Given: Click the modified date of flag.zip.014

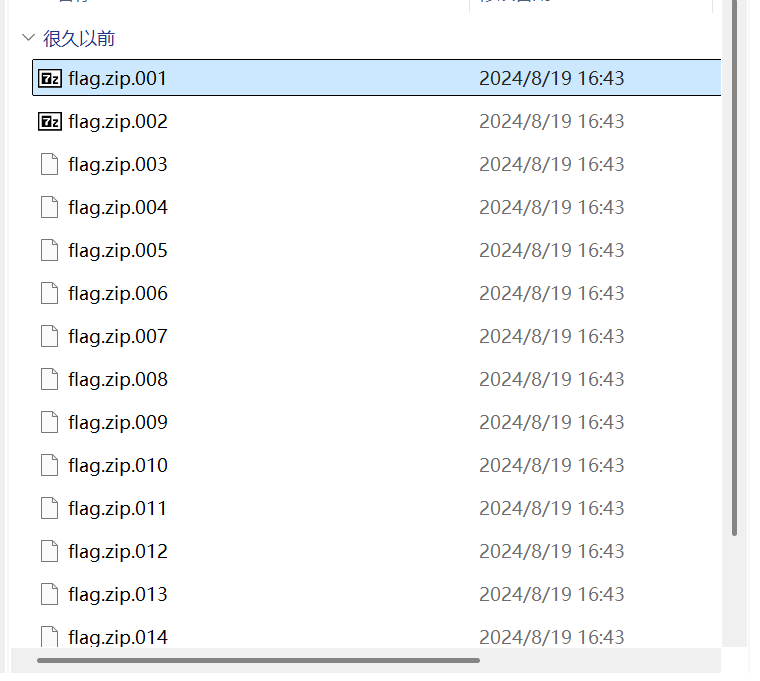Looking at the screenshot, I should tap(552, 637).
